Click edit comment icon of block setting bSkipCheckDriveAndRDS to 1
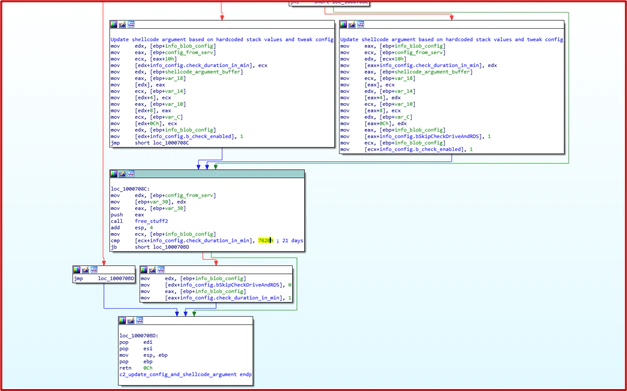The height and width of the screenshot is (391, 627). (x=352, y=25)
